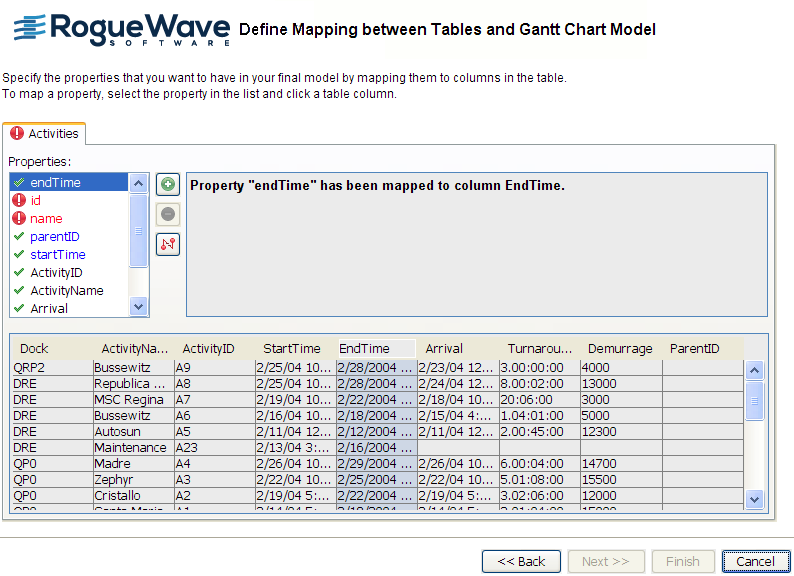Screen dimensions: 794x576
Task: Choose the Arrival property in list
Action: [x=49, y=309]
